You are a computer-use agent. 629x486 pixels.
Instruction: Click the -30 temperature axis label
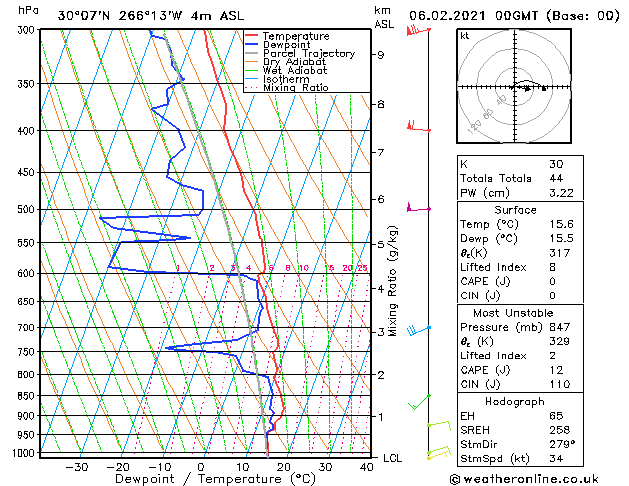coord(77,467)
